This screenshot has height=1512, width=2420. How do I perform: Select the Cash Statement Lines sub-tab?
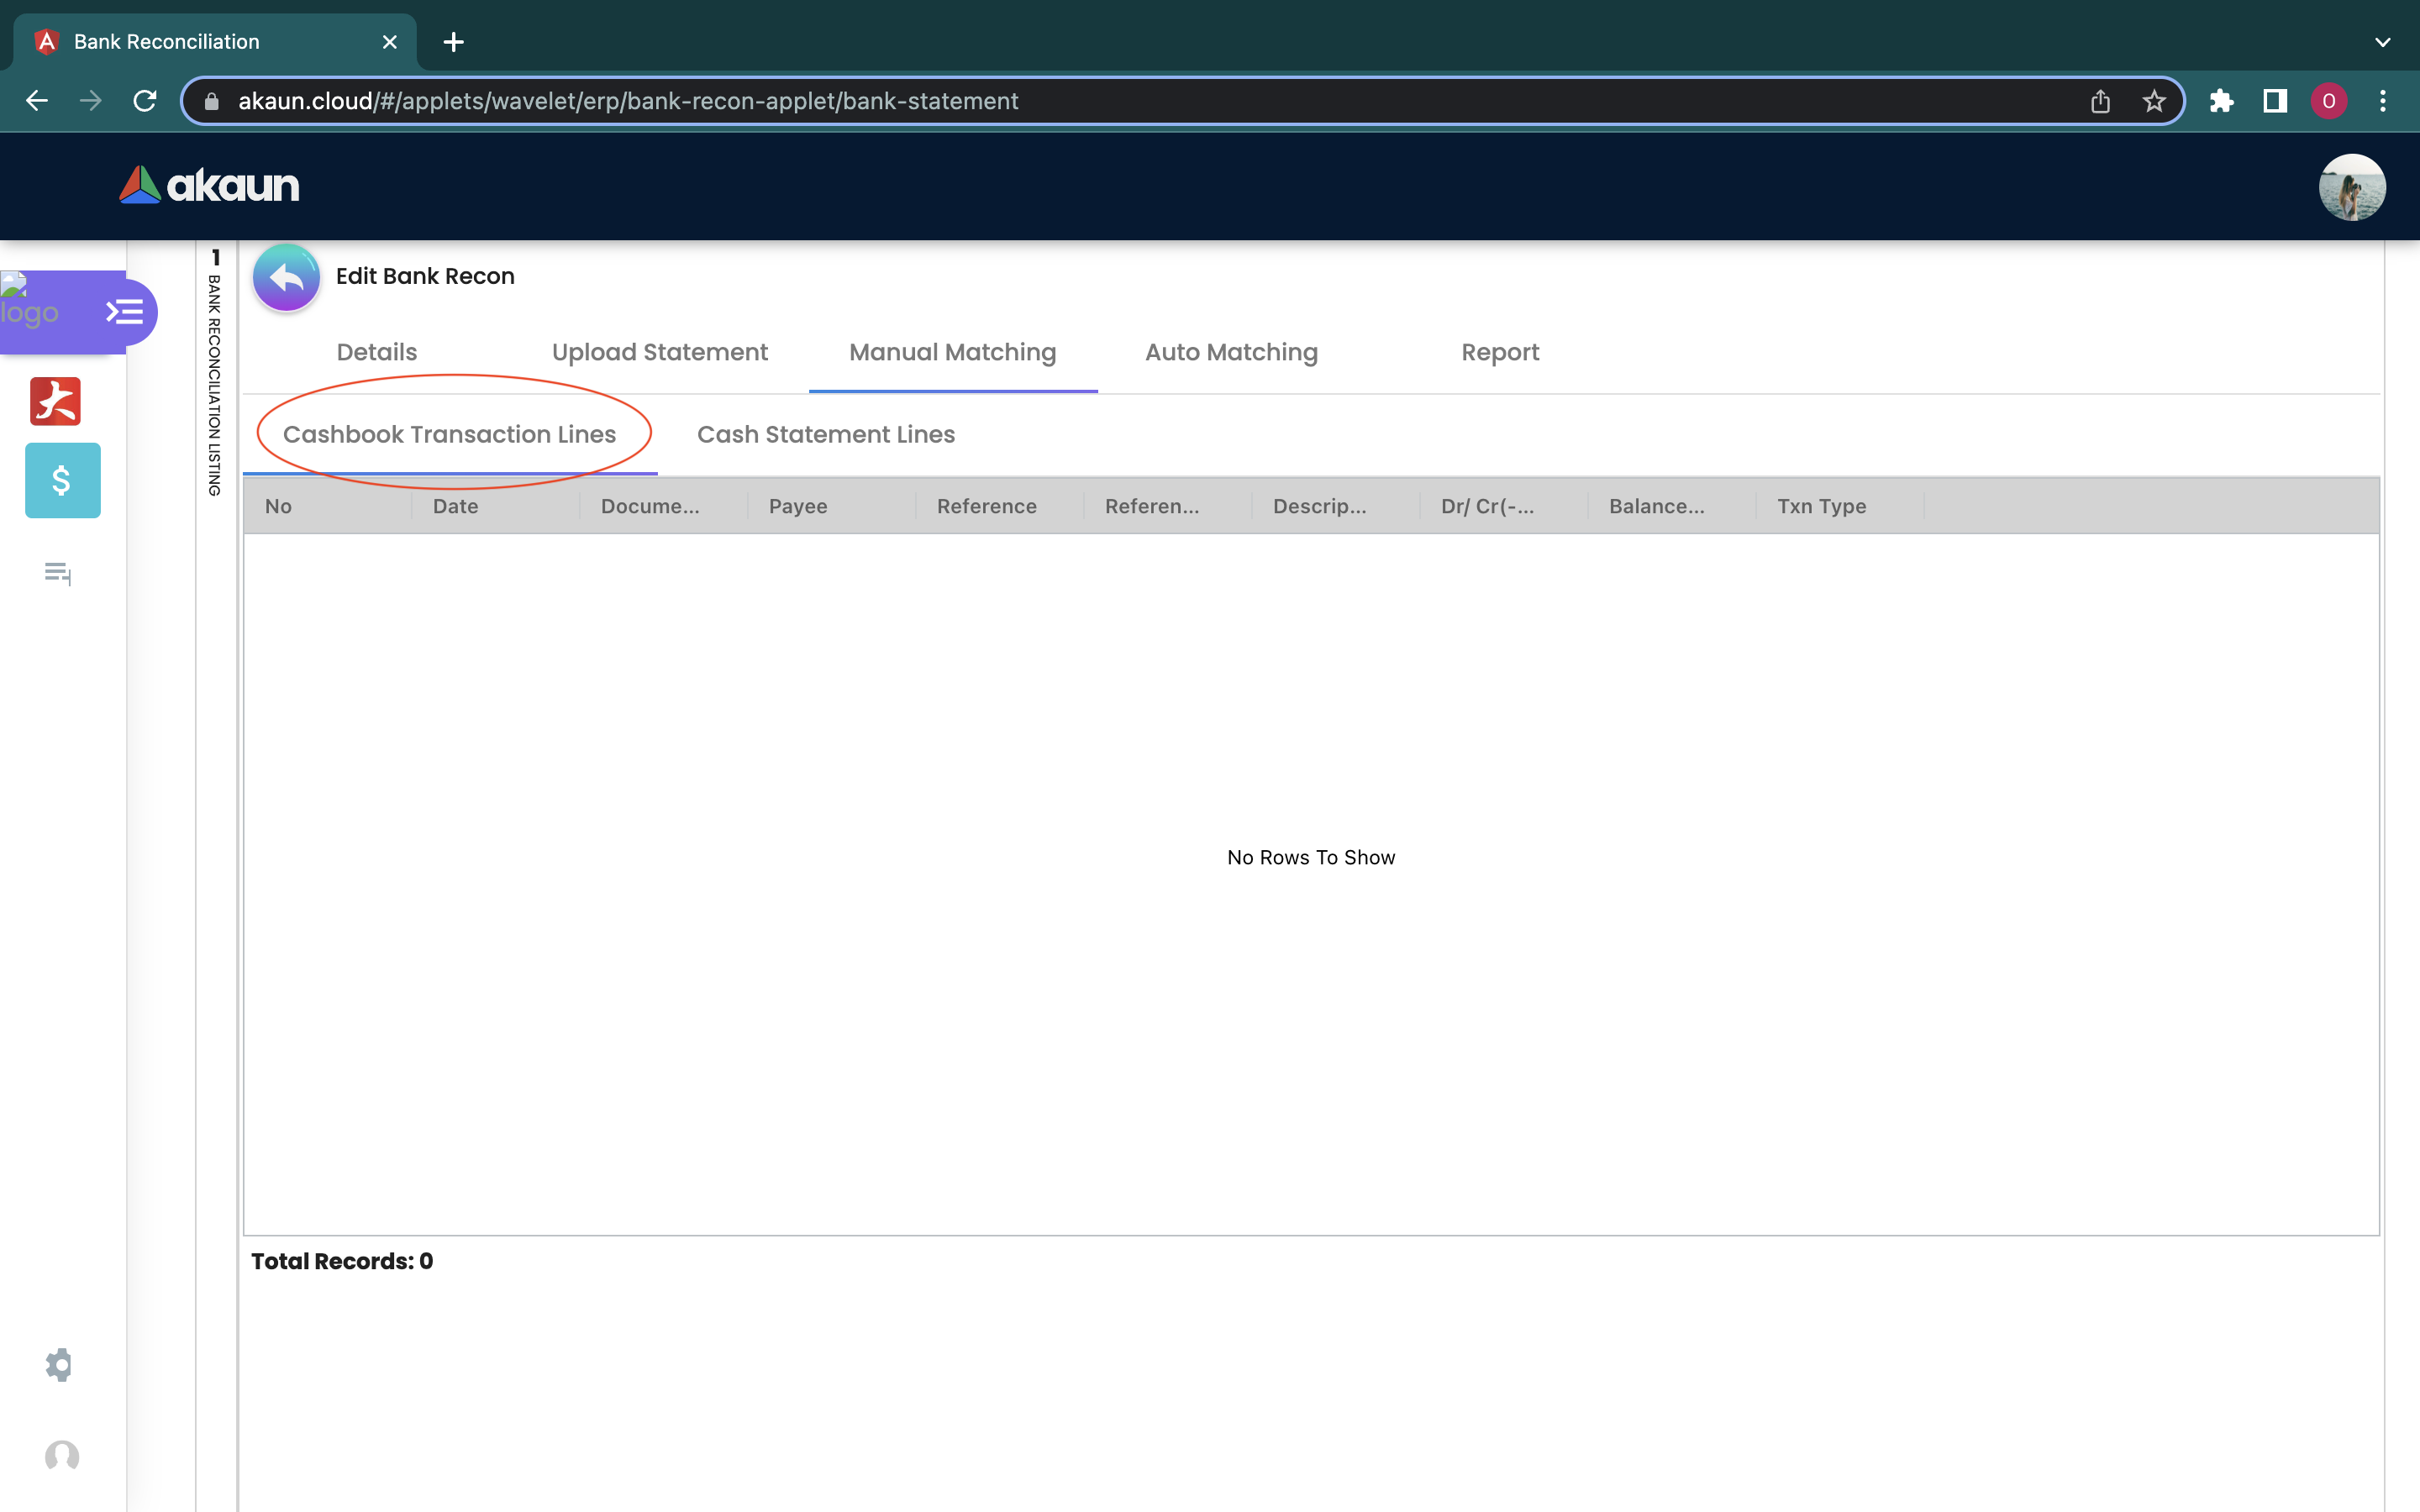[x=825, y=434]
